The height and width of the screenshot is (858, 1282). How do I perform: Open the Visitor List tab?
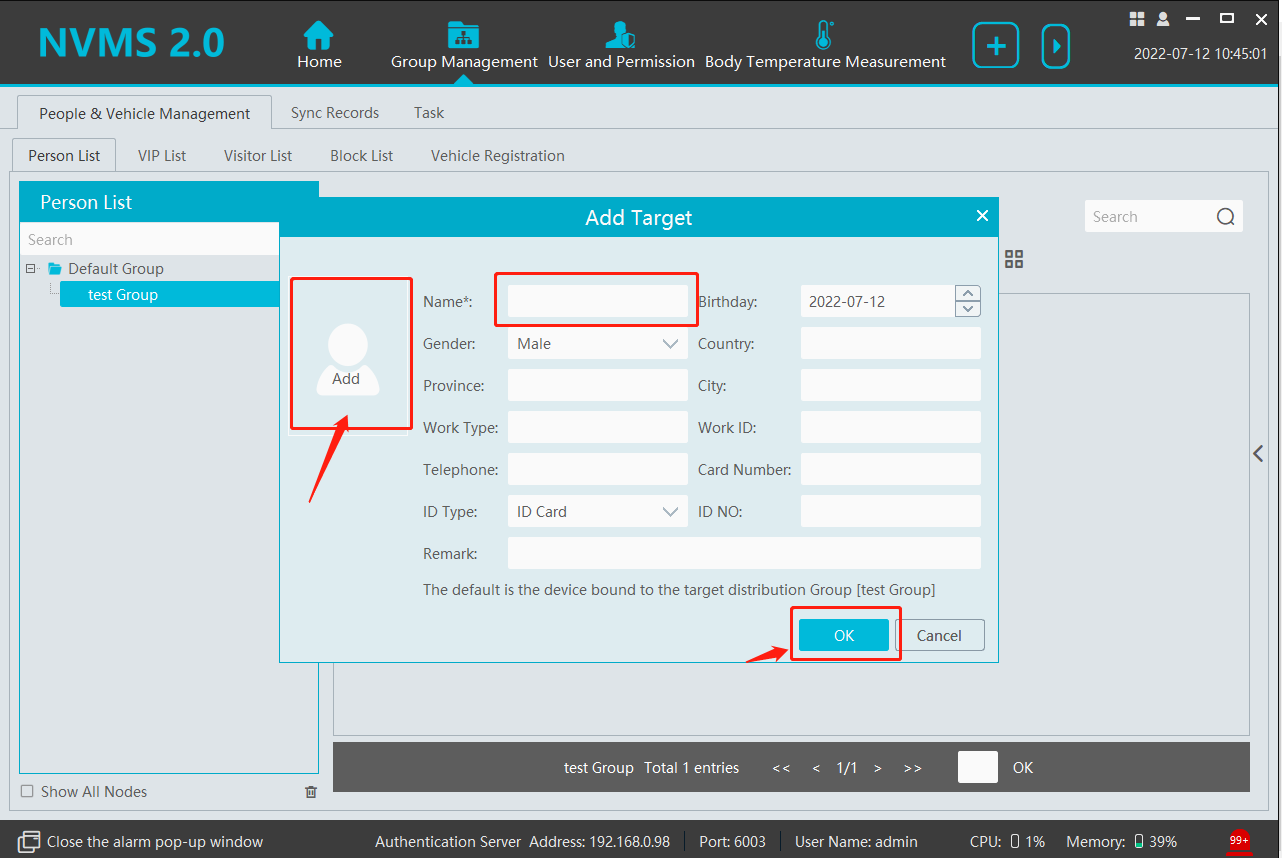[258, 155]
